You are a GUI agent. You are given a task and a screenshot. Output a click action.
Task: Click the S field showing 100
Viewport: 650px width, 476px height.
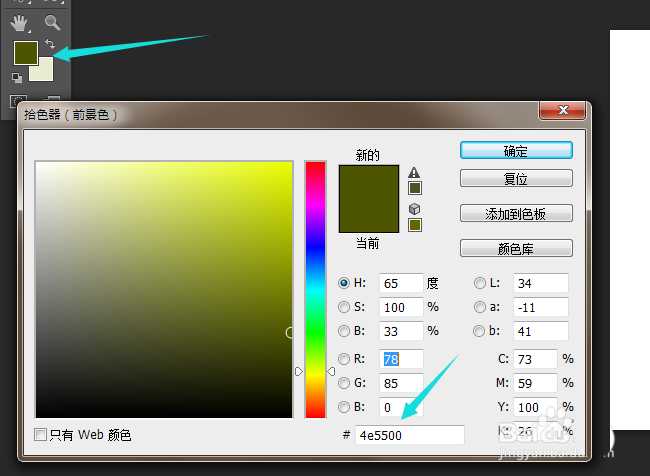coord(401,307)
